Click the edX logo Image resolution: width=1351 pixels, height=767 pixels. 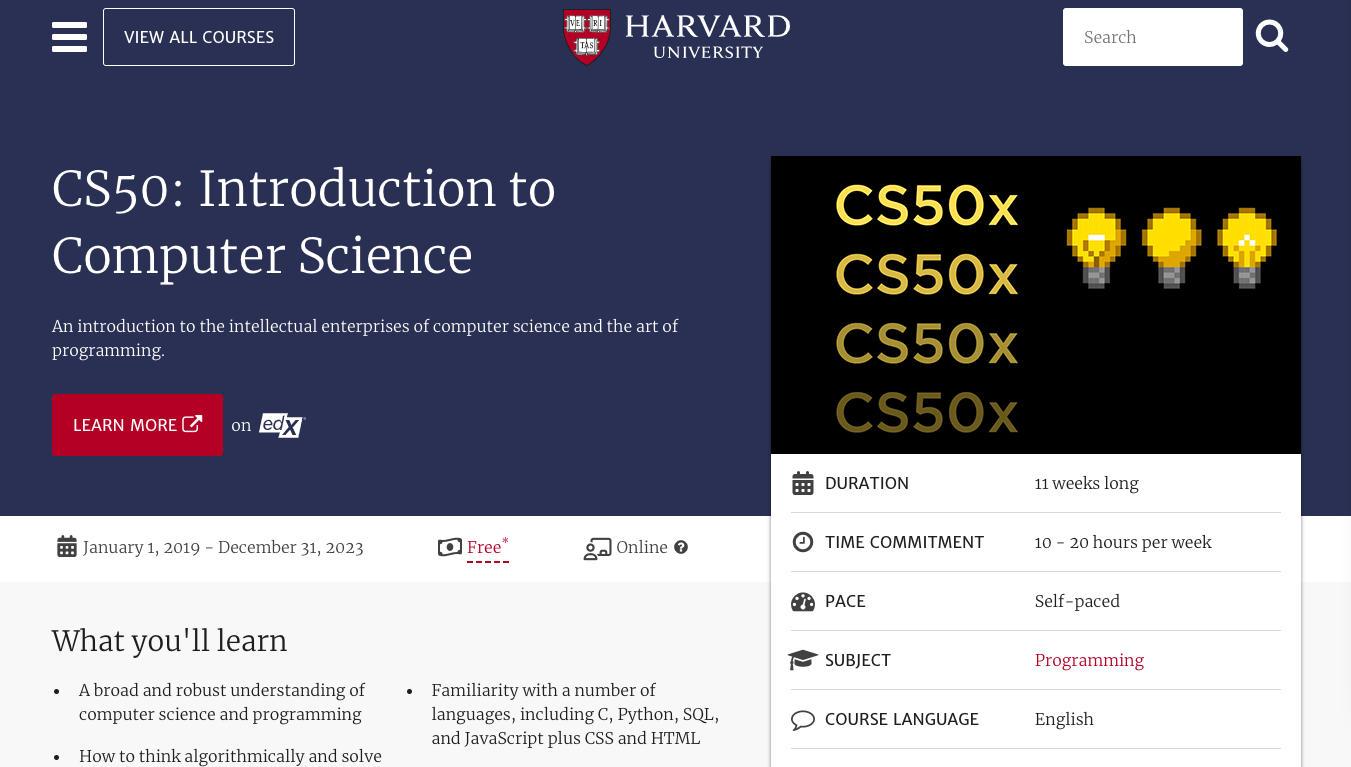coord(281,425)
